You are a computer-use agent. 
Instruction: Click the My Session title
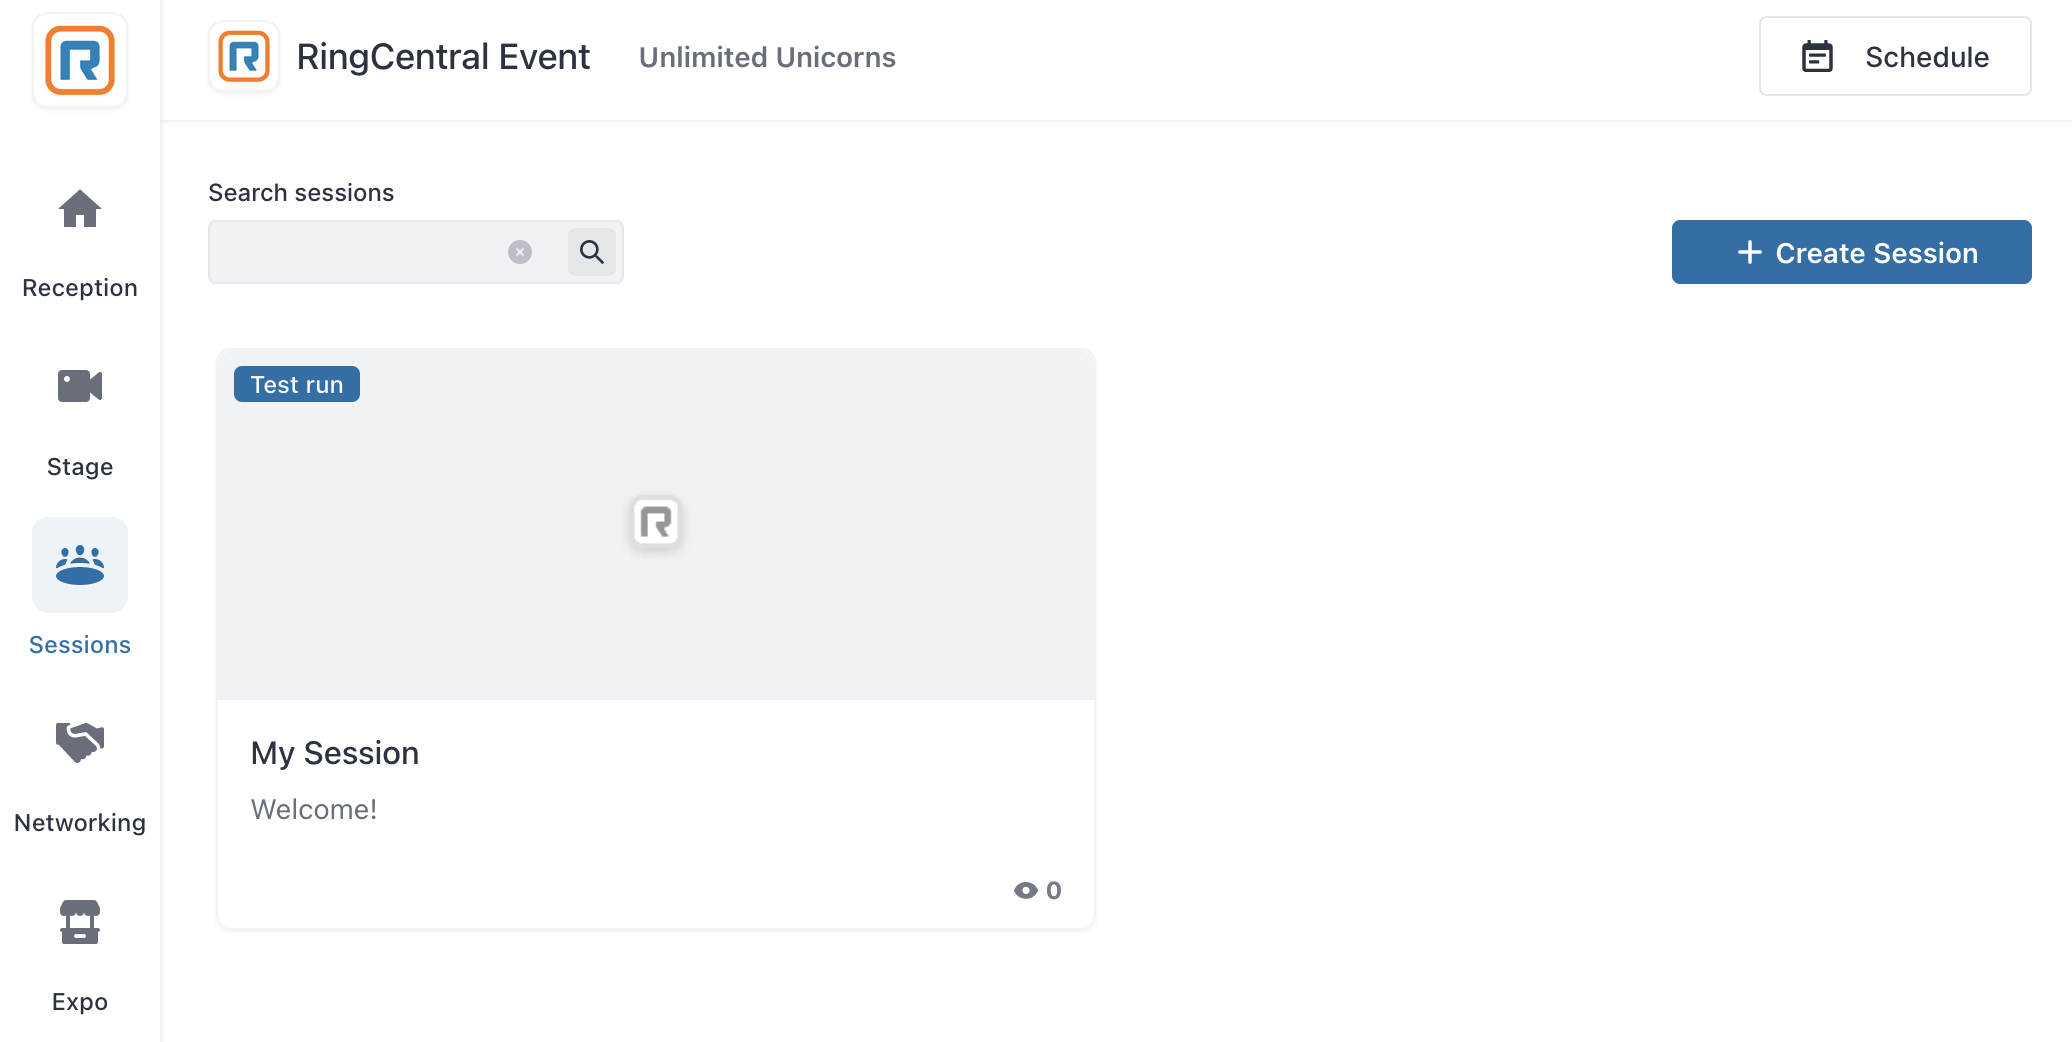(335, 753)
